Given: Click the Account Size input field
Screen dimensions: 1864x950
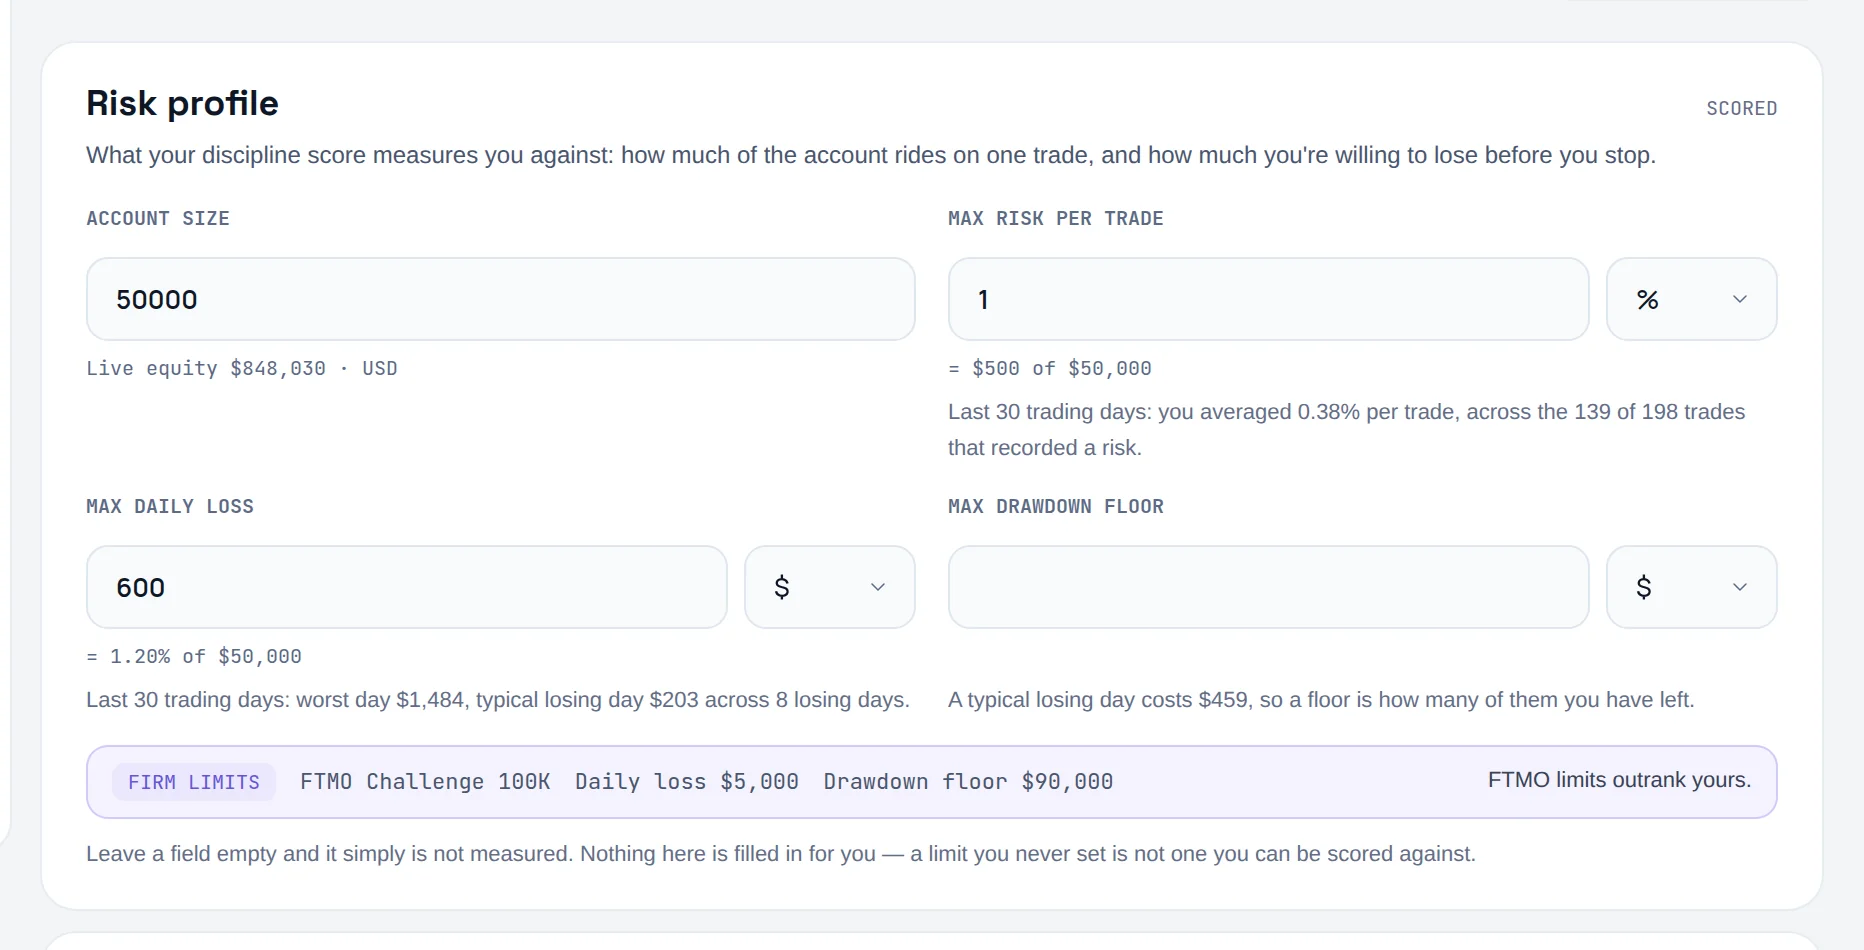Looking at the screenshot, I should pyautogui.click(x=501, y=299).
